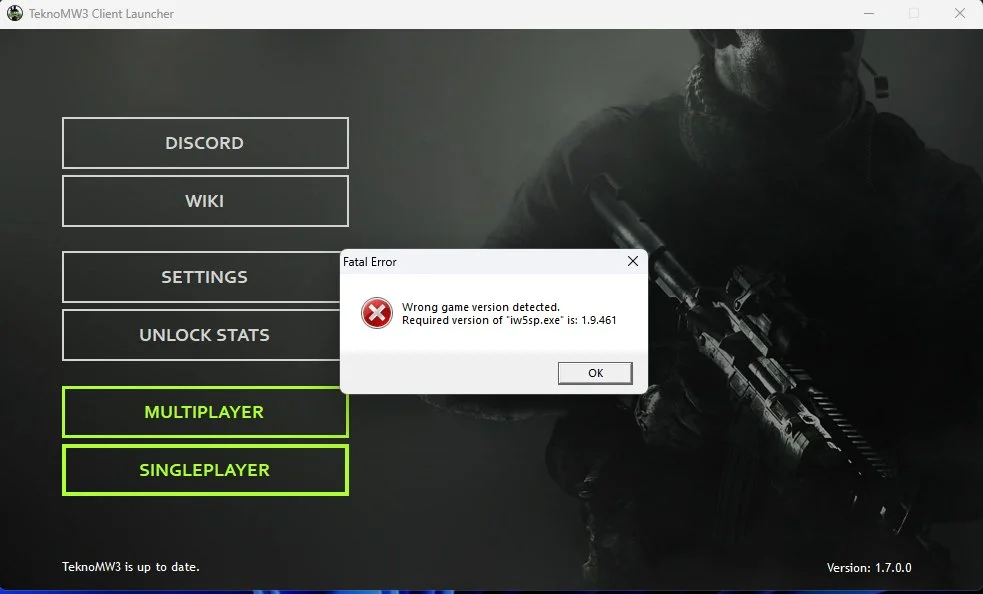Open the WIKI link button
Screen dimensions: 983x594
coord(205,201)
